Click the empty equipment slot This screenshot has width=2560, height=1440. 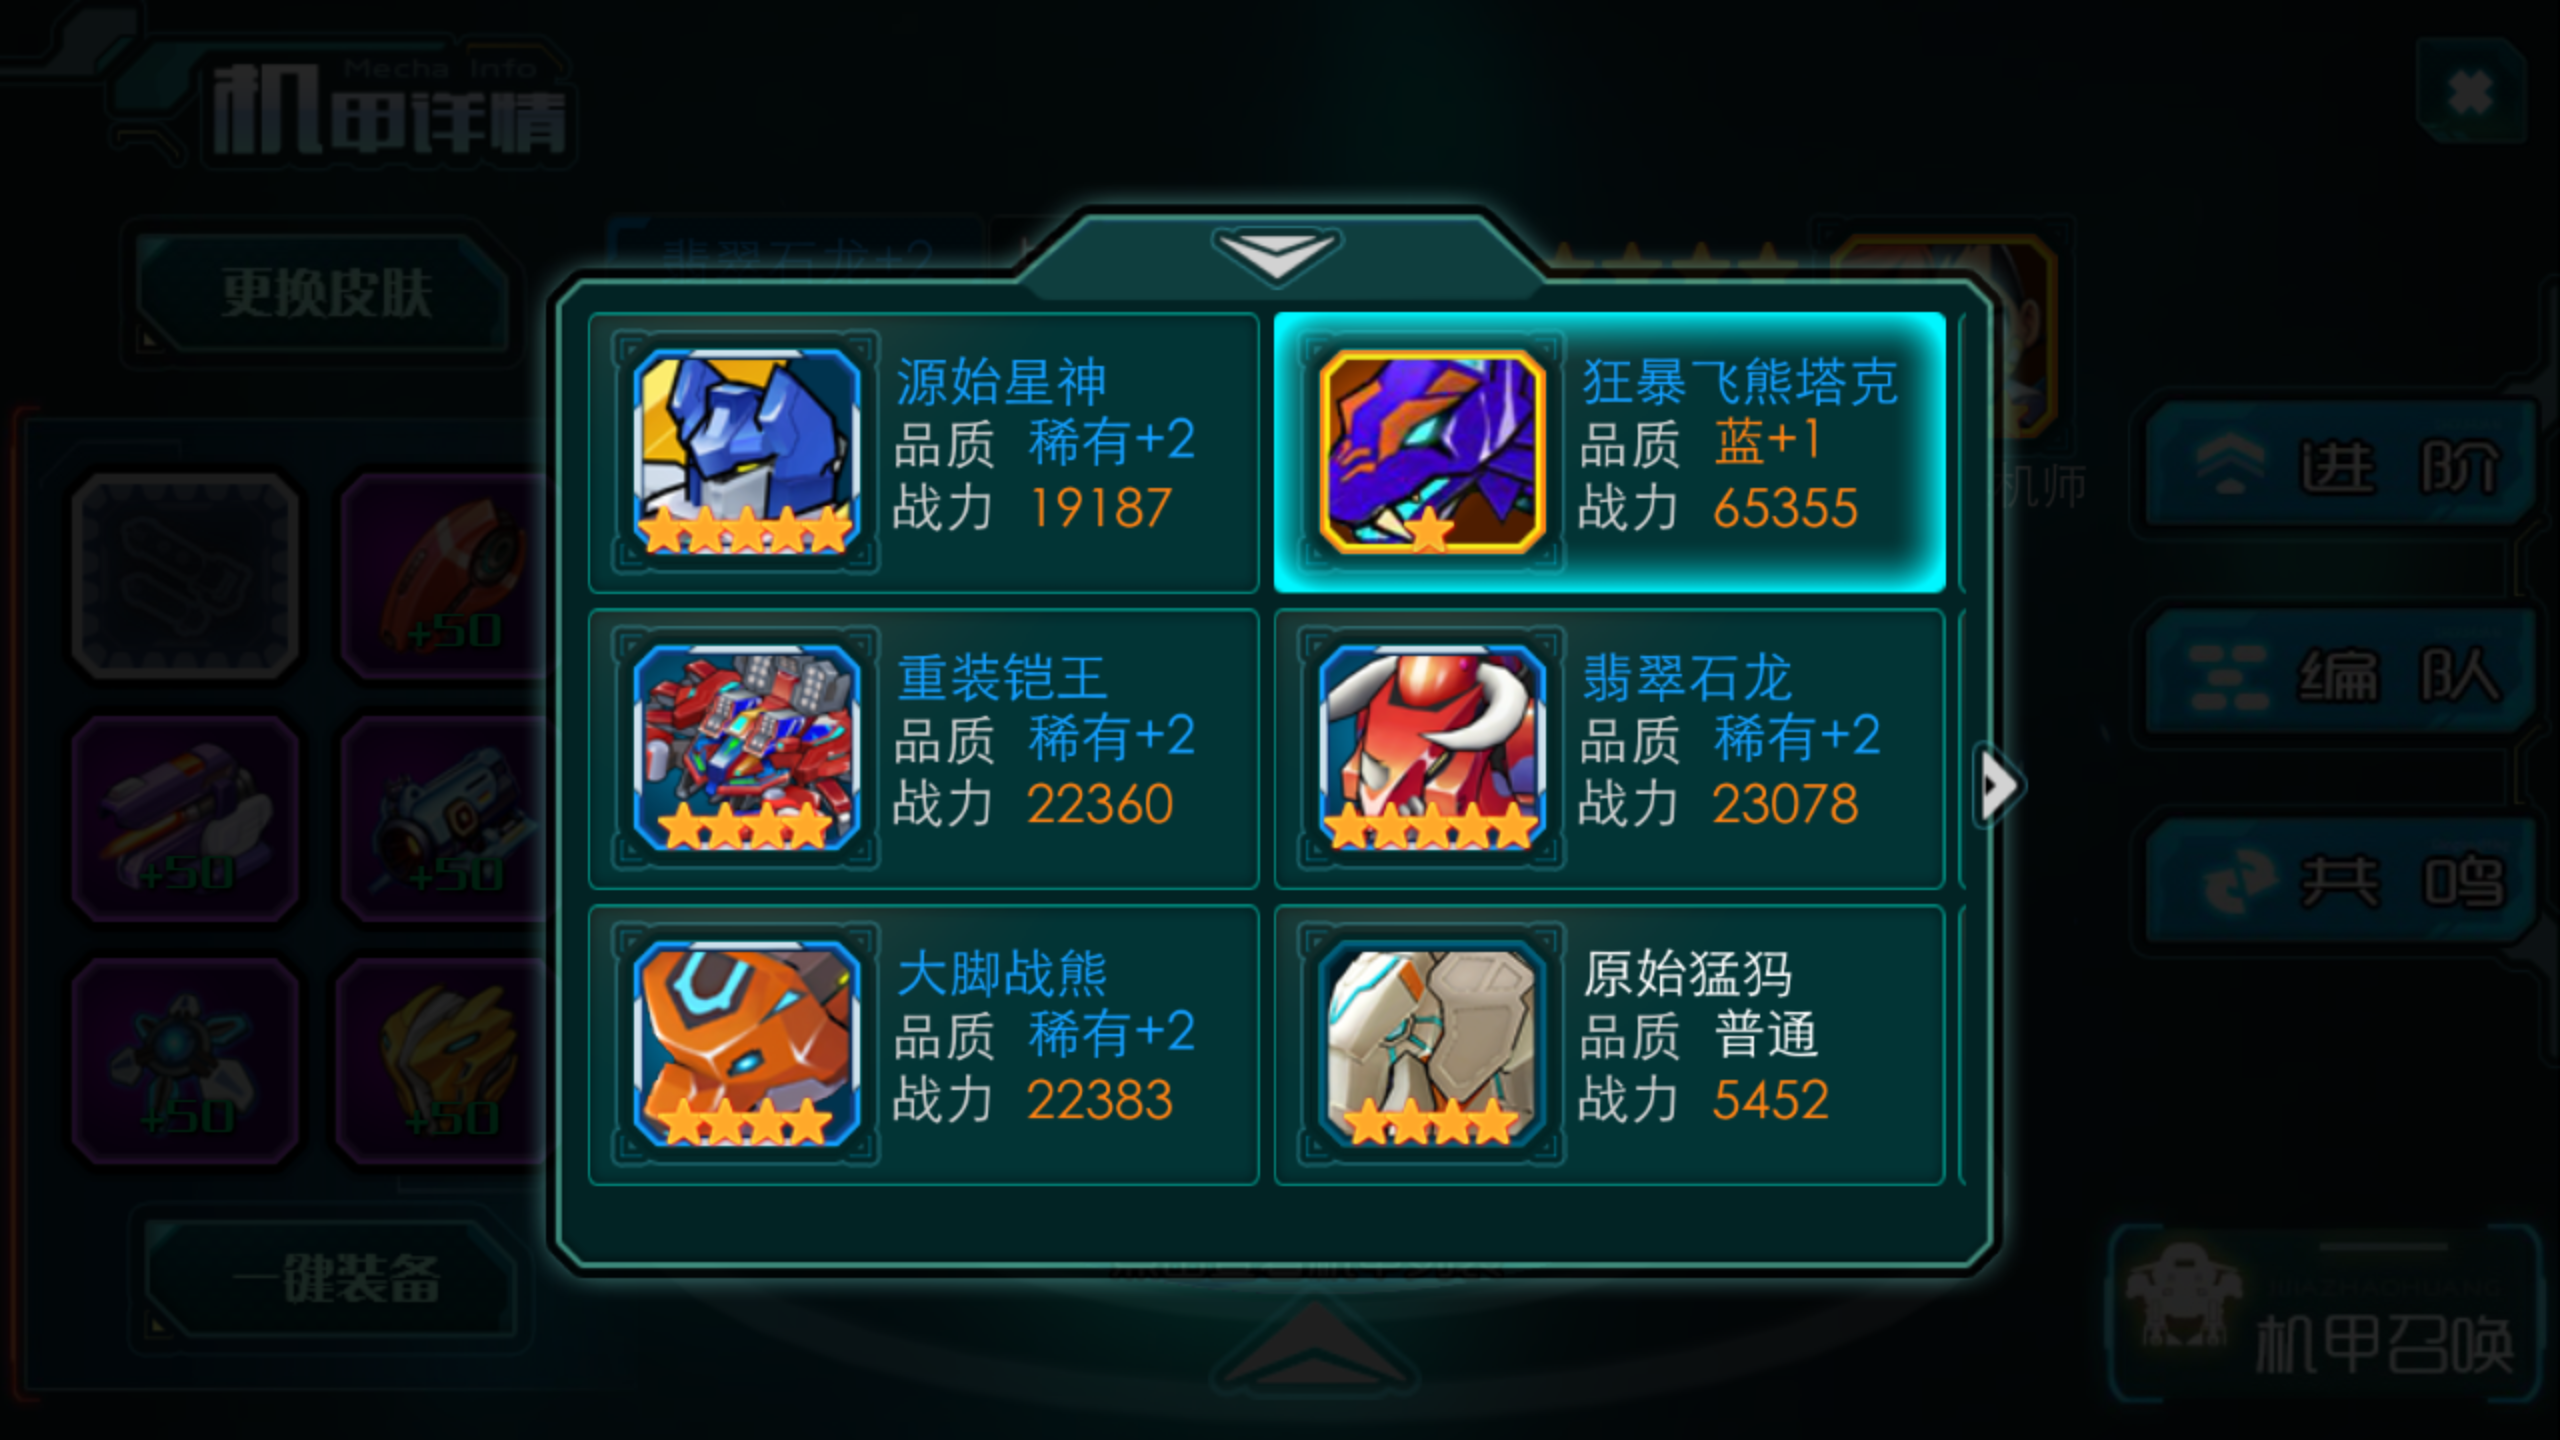pos(186,577)
